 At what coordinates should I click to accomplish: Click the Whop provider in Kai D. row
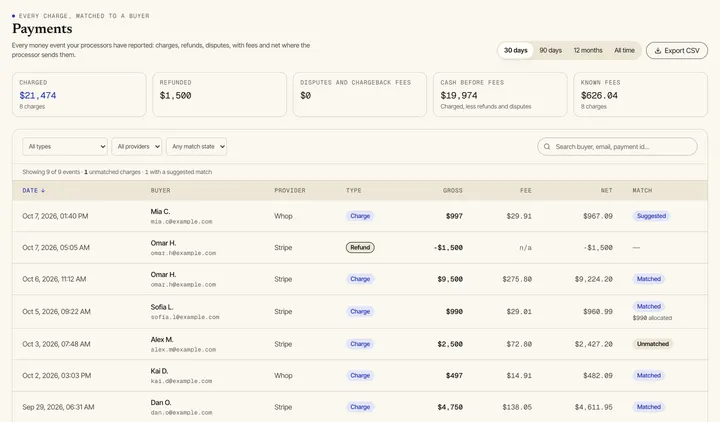tap(283, 376)
